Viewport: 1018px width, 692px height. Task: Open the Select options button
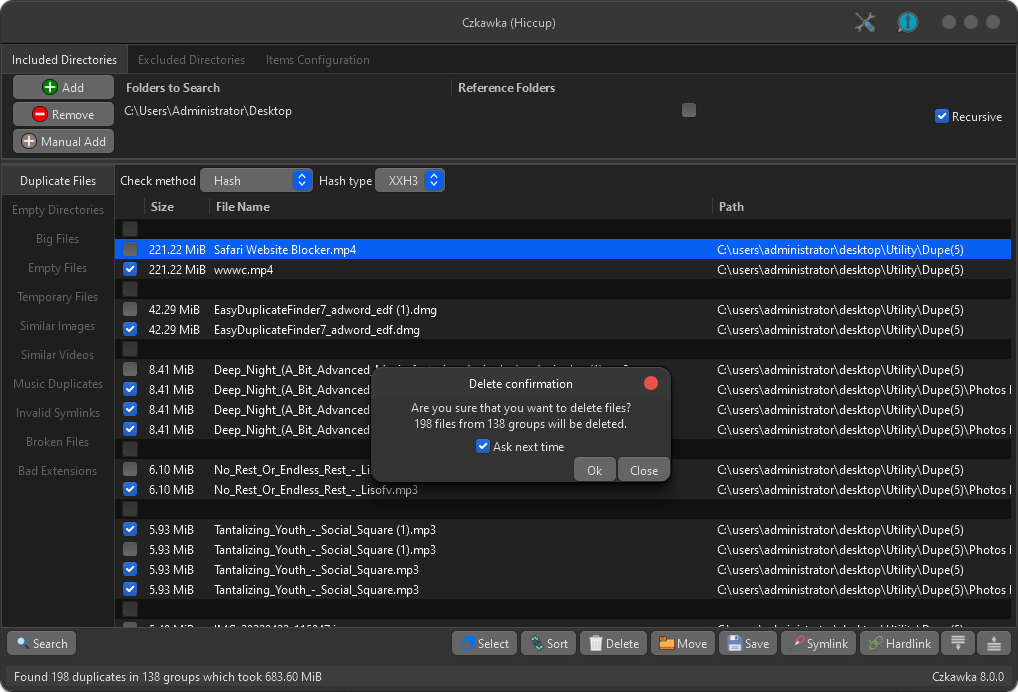pyautogui.click(x=485, y=643)
